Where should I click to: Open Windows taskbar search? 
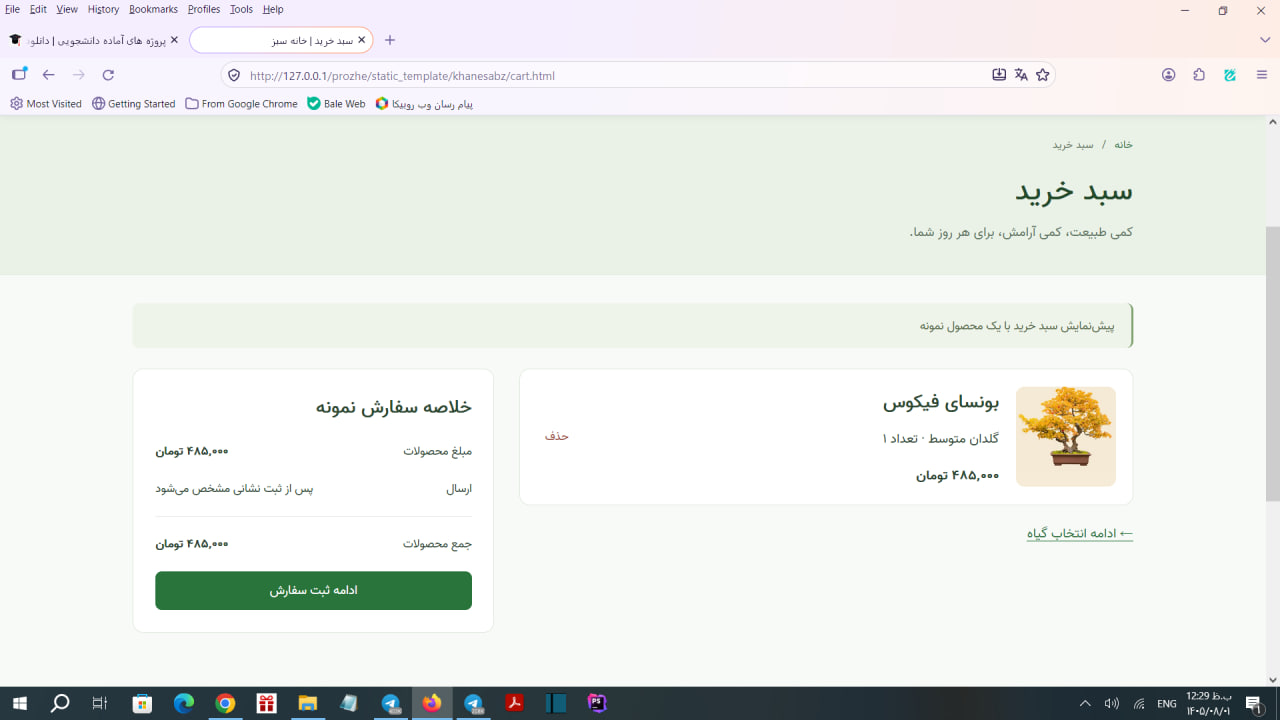[x=60, y=704]
